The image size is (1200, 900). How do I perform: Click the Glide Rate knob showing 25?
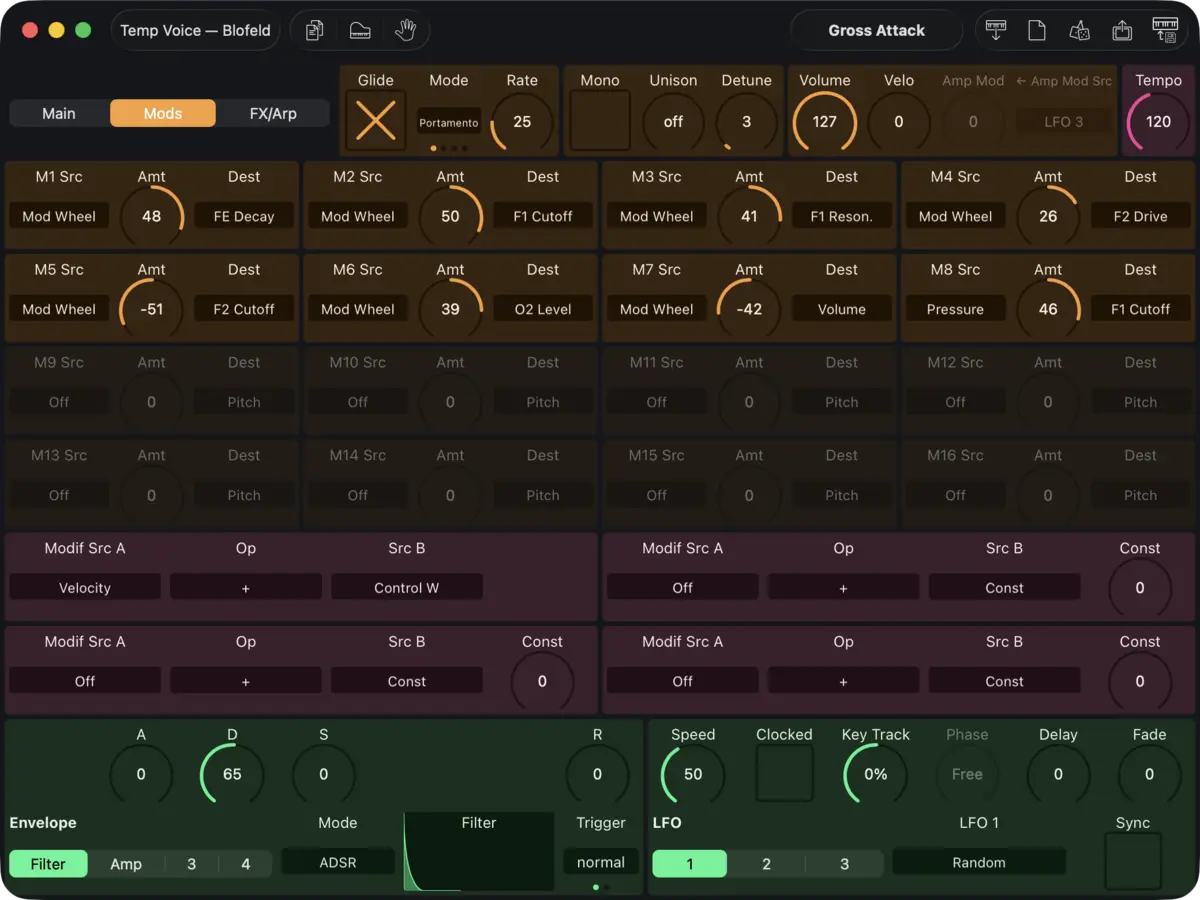(x=522, y=122)
